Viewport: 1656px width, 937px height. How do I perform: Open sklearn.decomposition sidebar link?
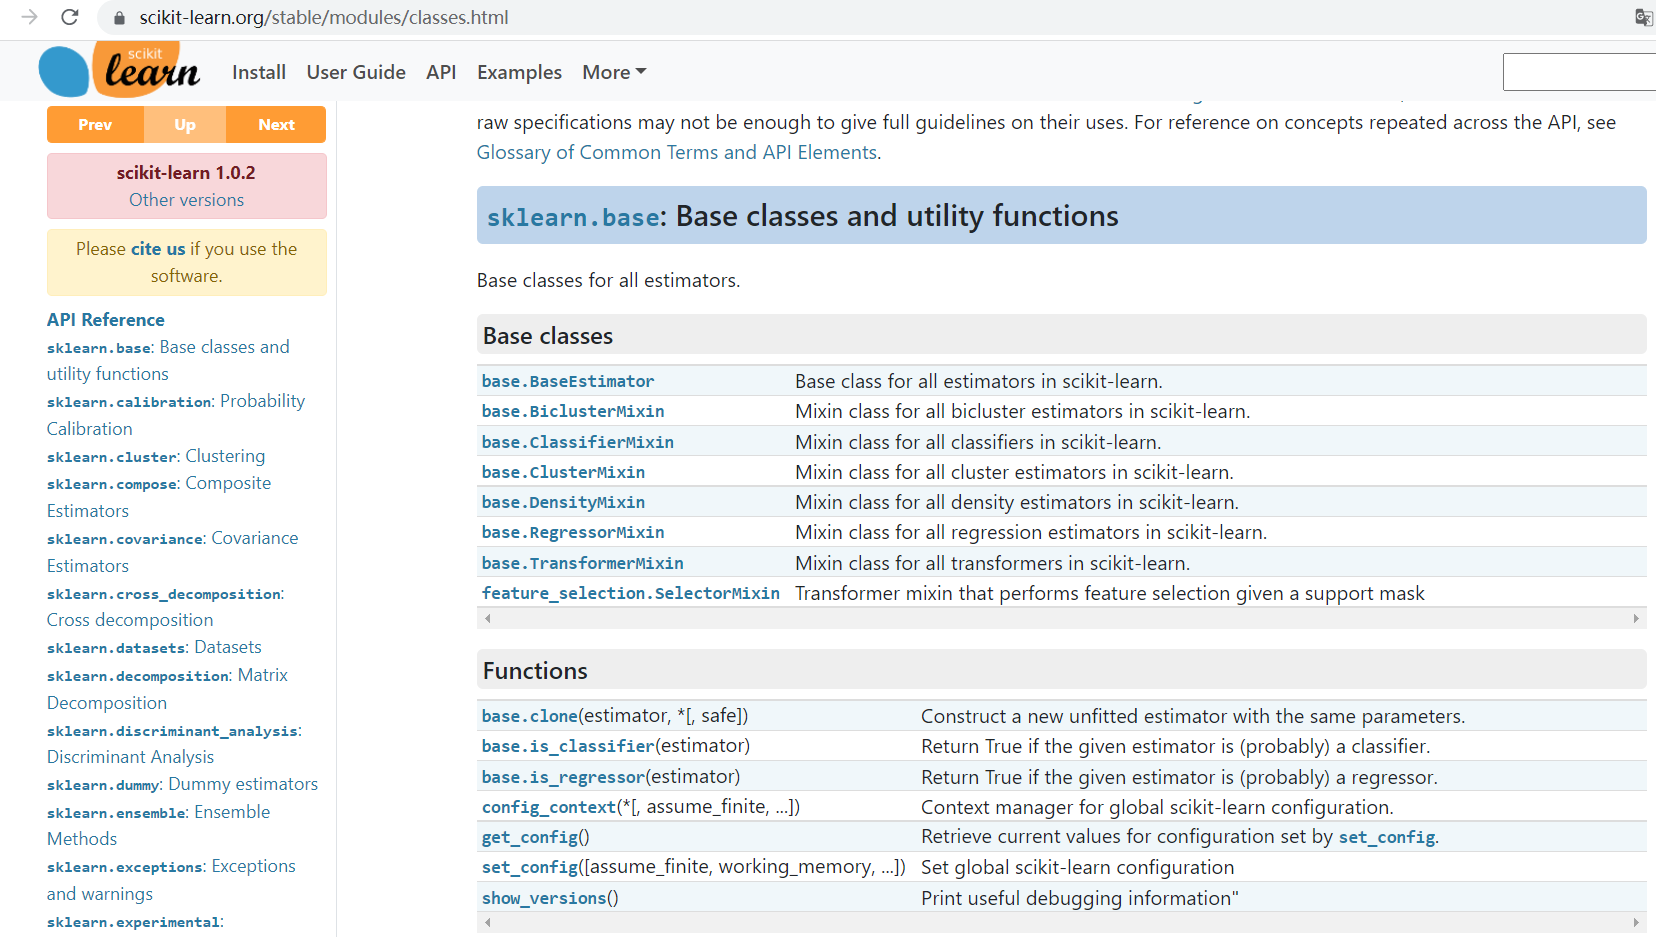point(167,689)
